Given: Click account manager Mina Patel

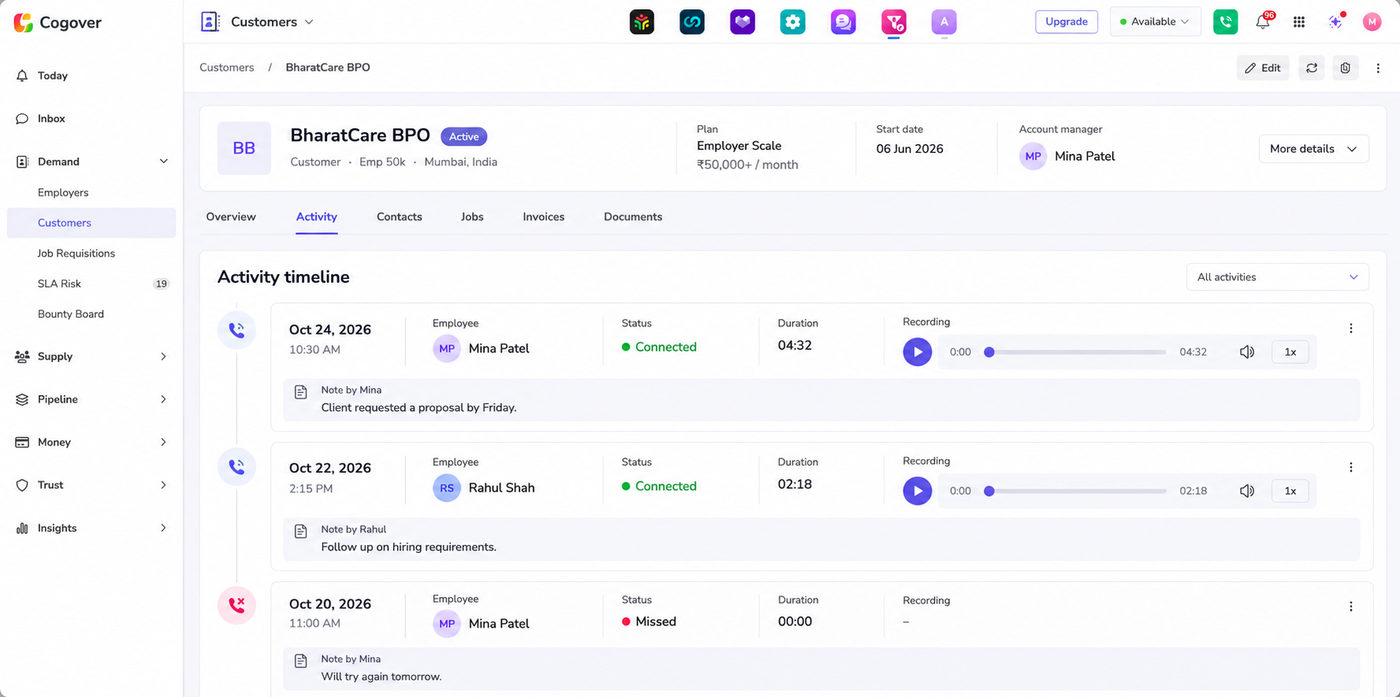Looking at the screenshot, I should tap(1067, 156).
